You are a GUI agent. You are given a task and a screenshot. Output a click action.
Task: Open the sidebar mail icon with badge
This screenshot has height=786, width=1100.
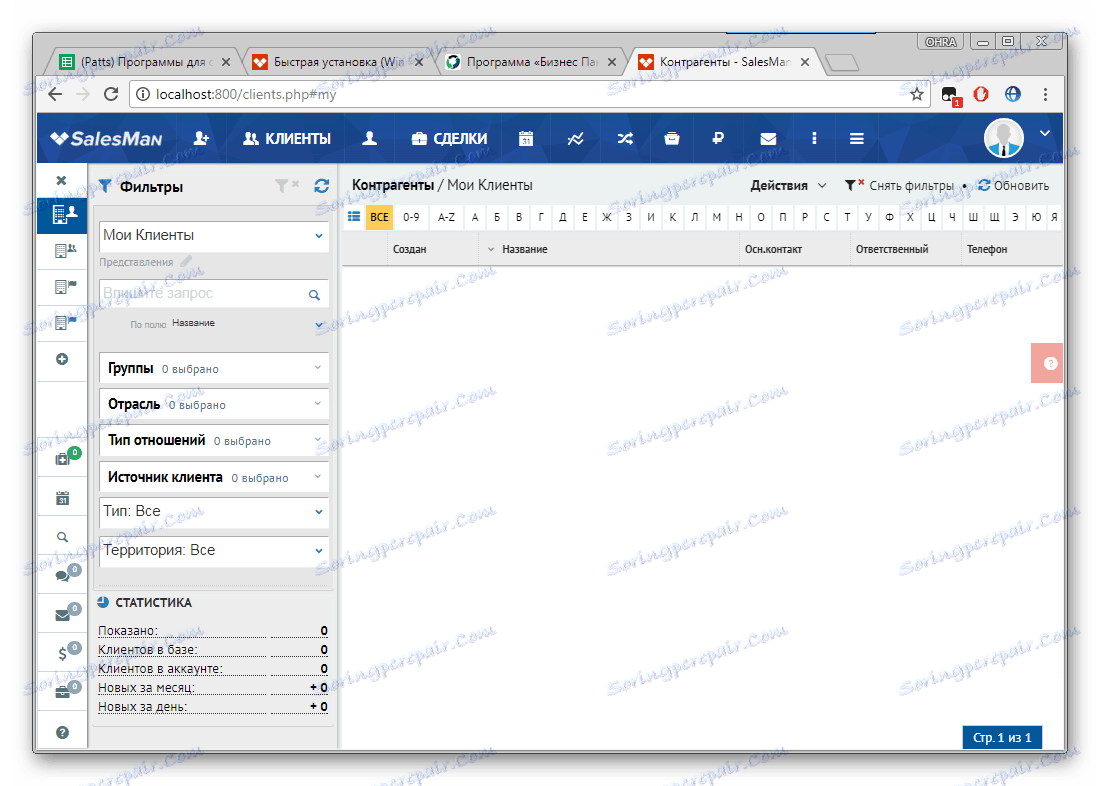coord(63,615)
